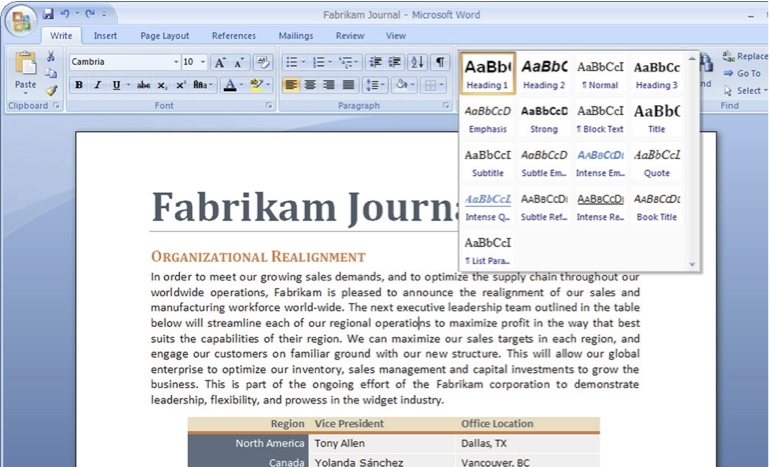
Task: Apply the text highlight color
Action: click(256, 85)
